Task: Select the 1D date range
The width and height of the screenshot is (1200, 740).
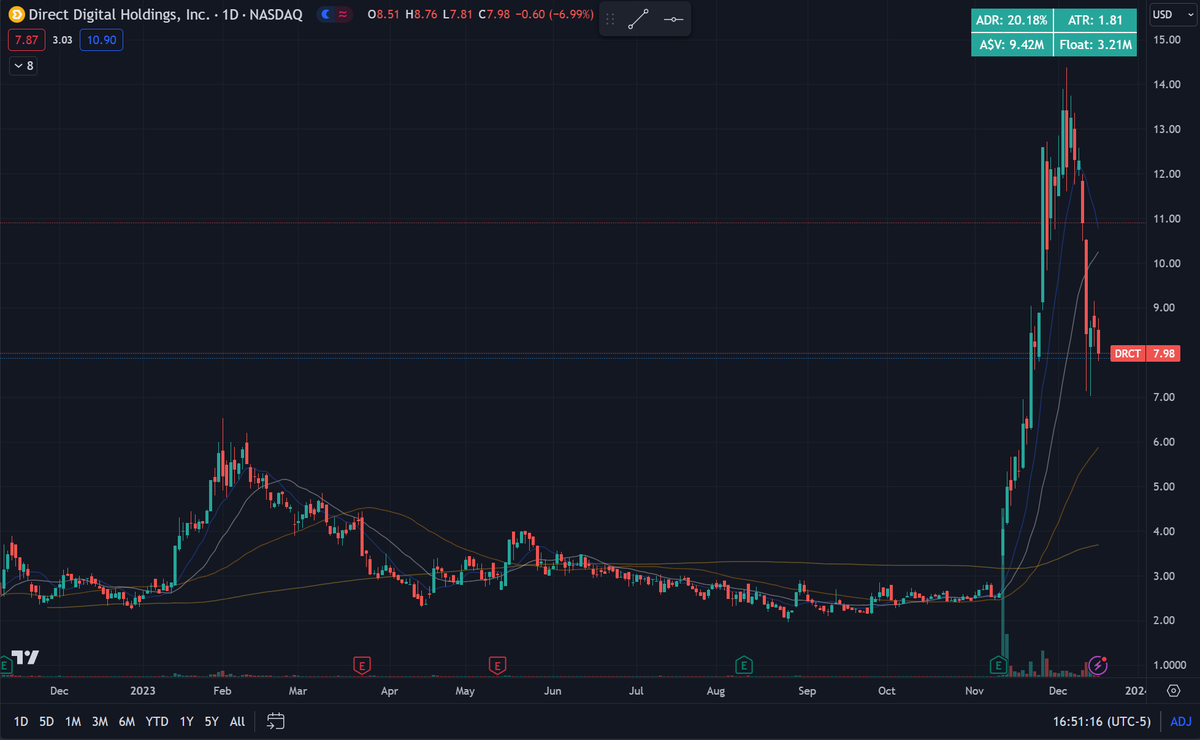Action: coord(21,721)
